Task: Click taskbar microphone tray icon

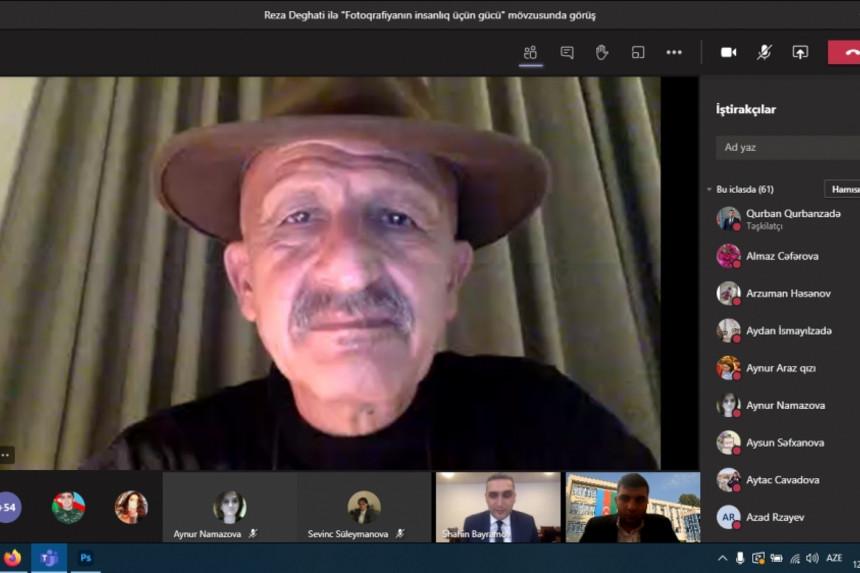Action: (740, 558)
